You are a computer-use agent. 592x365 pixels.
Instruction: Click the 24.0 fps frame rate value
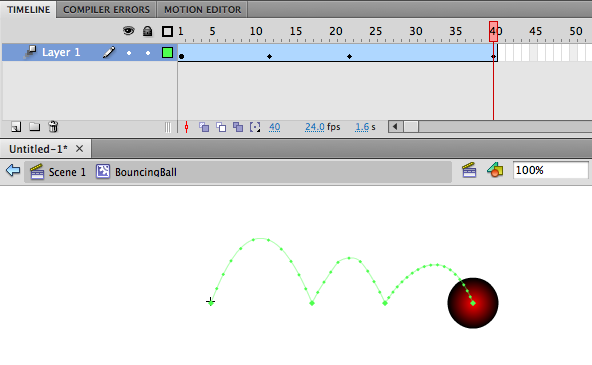(314, 127)
